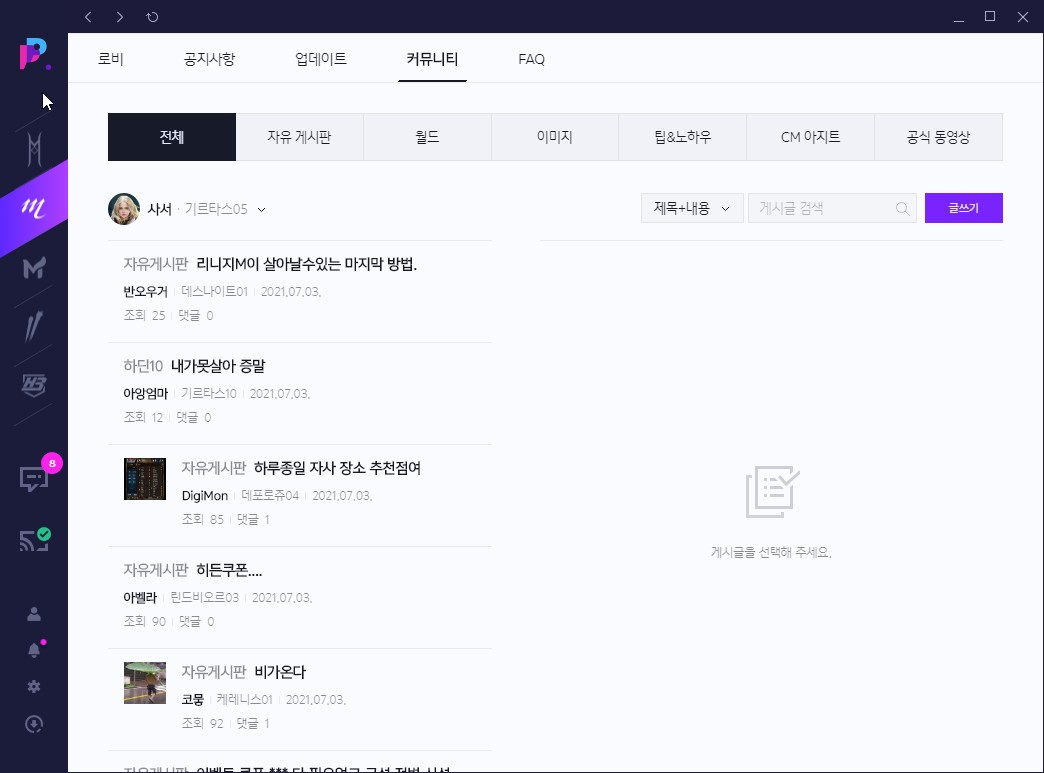Open the user profile icon
Image resolution: width=1044 pixels, height=773 pixels.
(x=34, y=614)
